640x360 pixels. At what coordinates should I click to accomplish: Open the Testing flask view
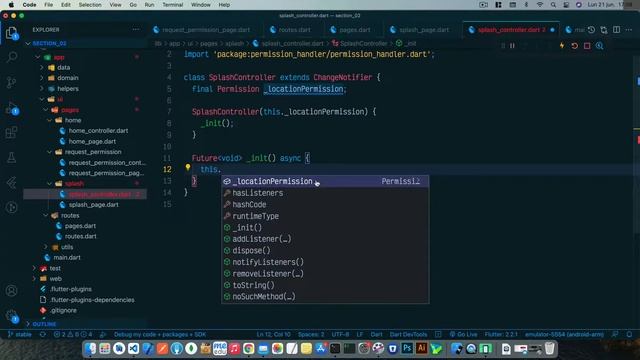click(11, 158)
